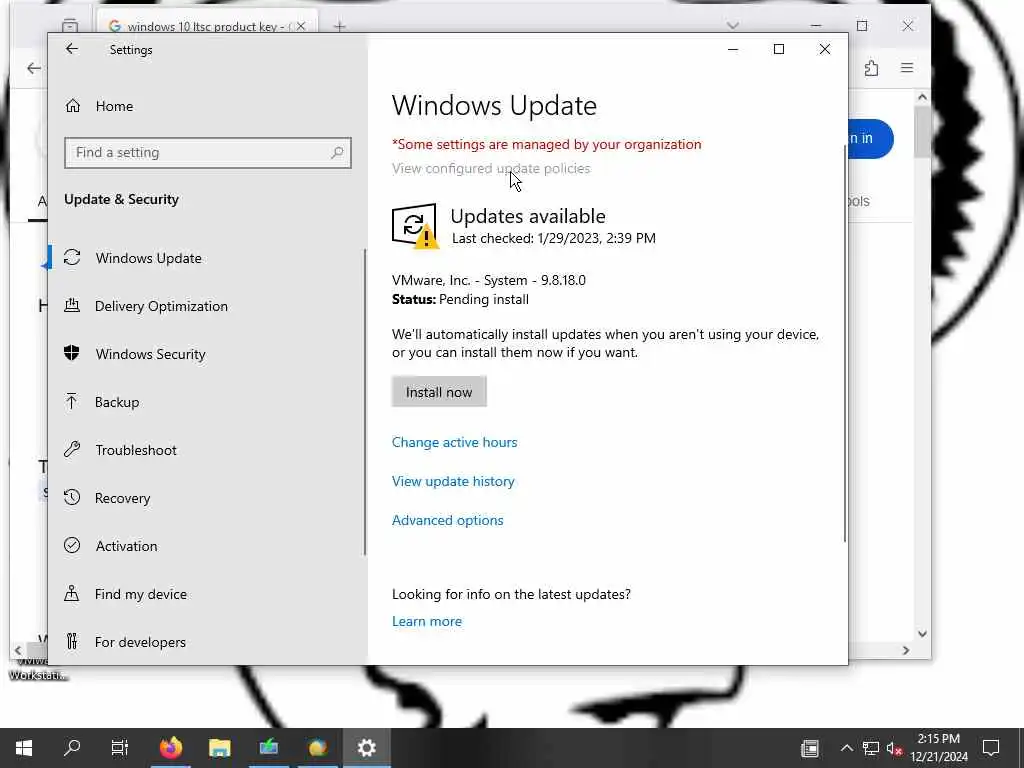Click the Home house icon
Viewport: 1024px width, 768px height.
coord(72,105)
